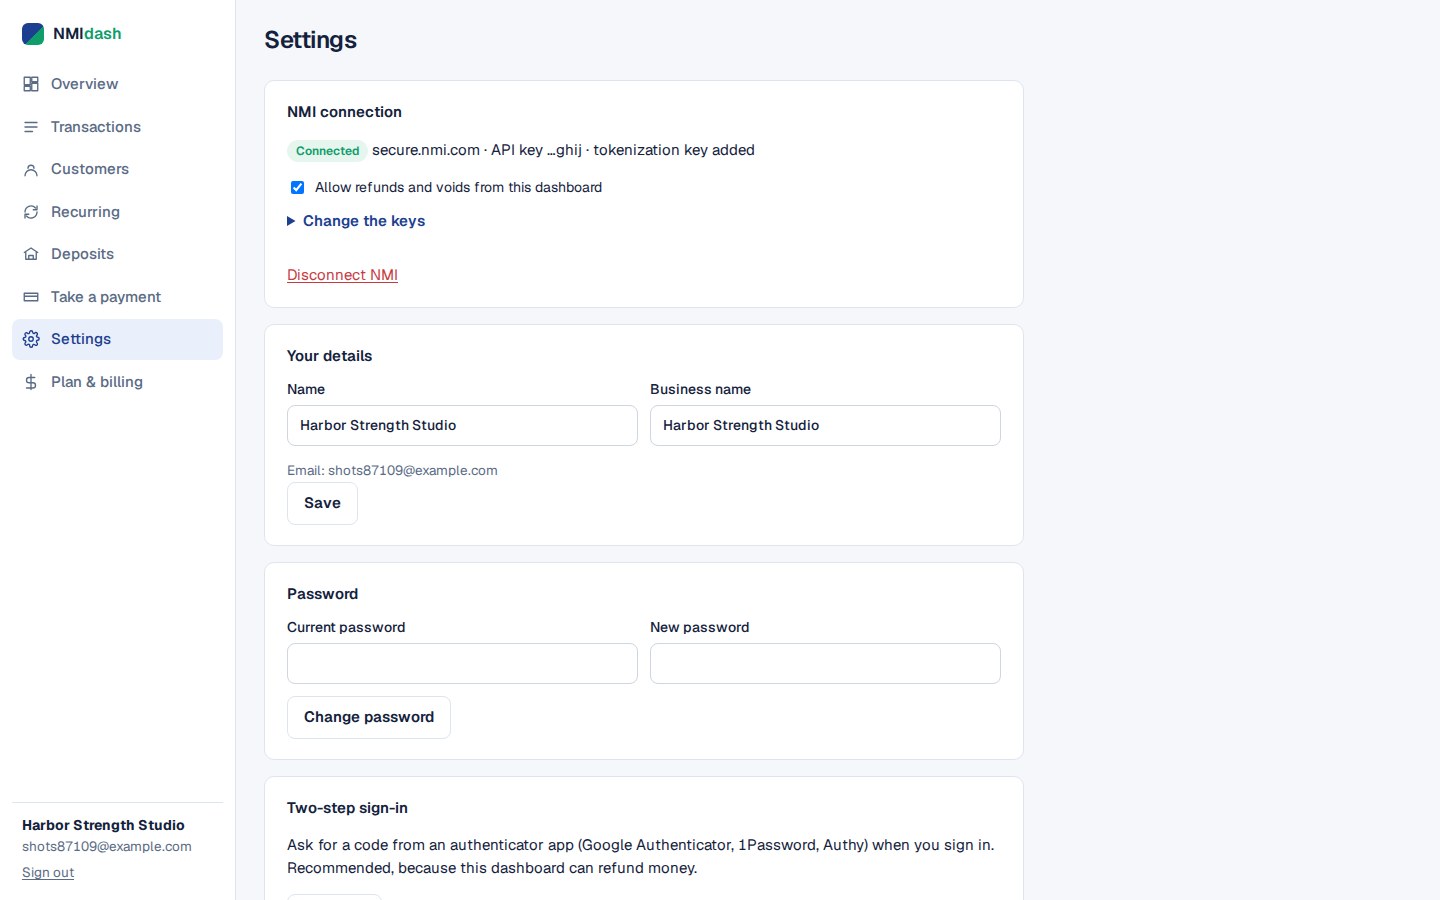The image size is (1440, 900).
Task: Open the Overview page
Action: tap(117, 84)
